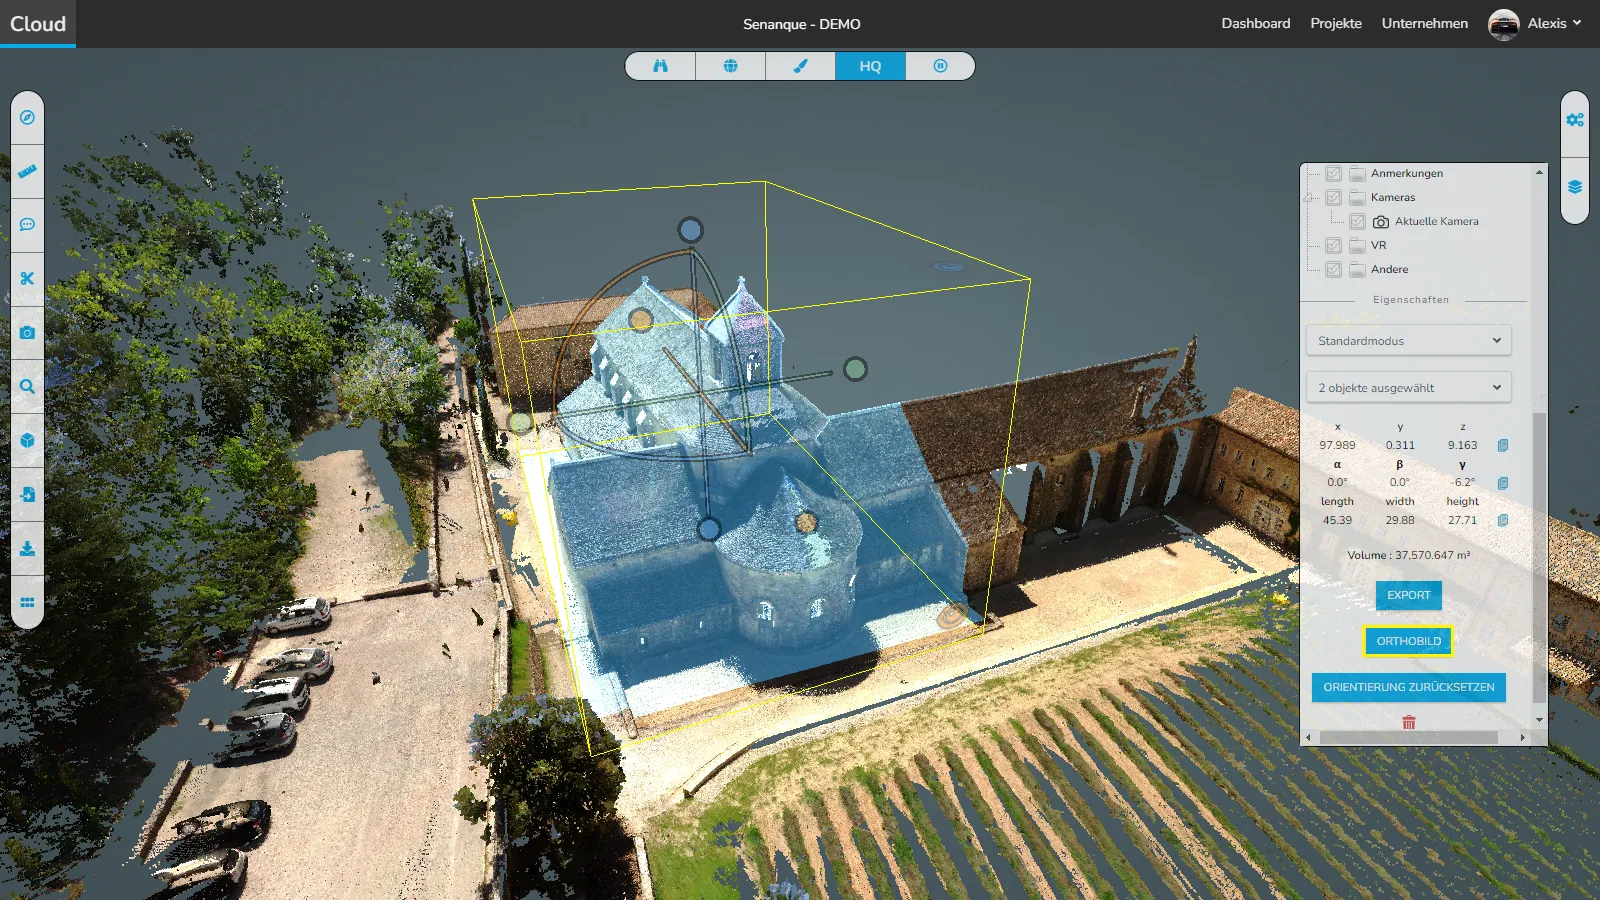Click the Volume 37,570.647 m³ text

click(x=1409, y=555)
